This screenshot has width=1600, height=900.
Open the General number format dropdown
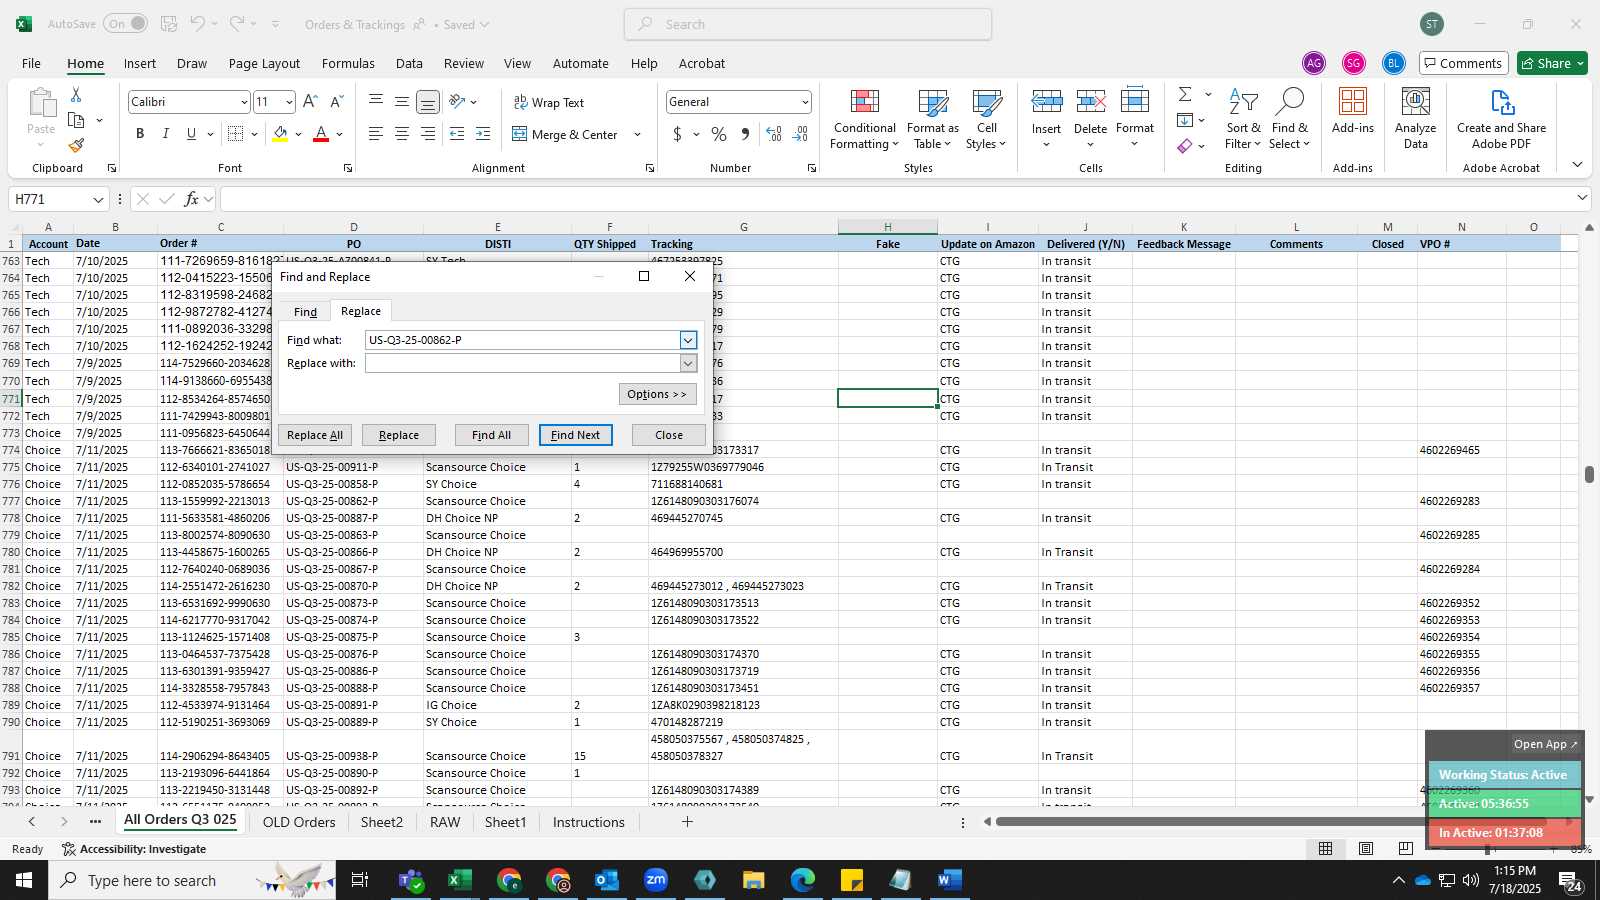pyautogui.click(x=804, y=102)
